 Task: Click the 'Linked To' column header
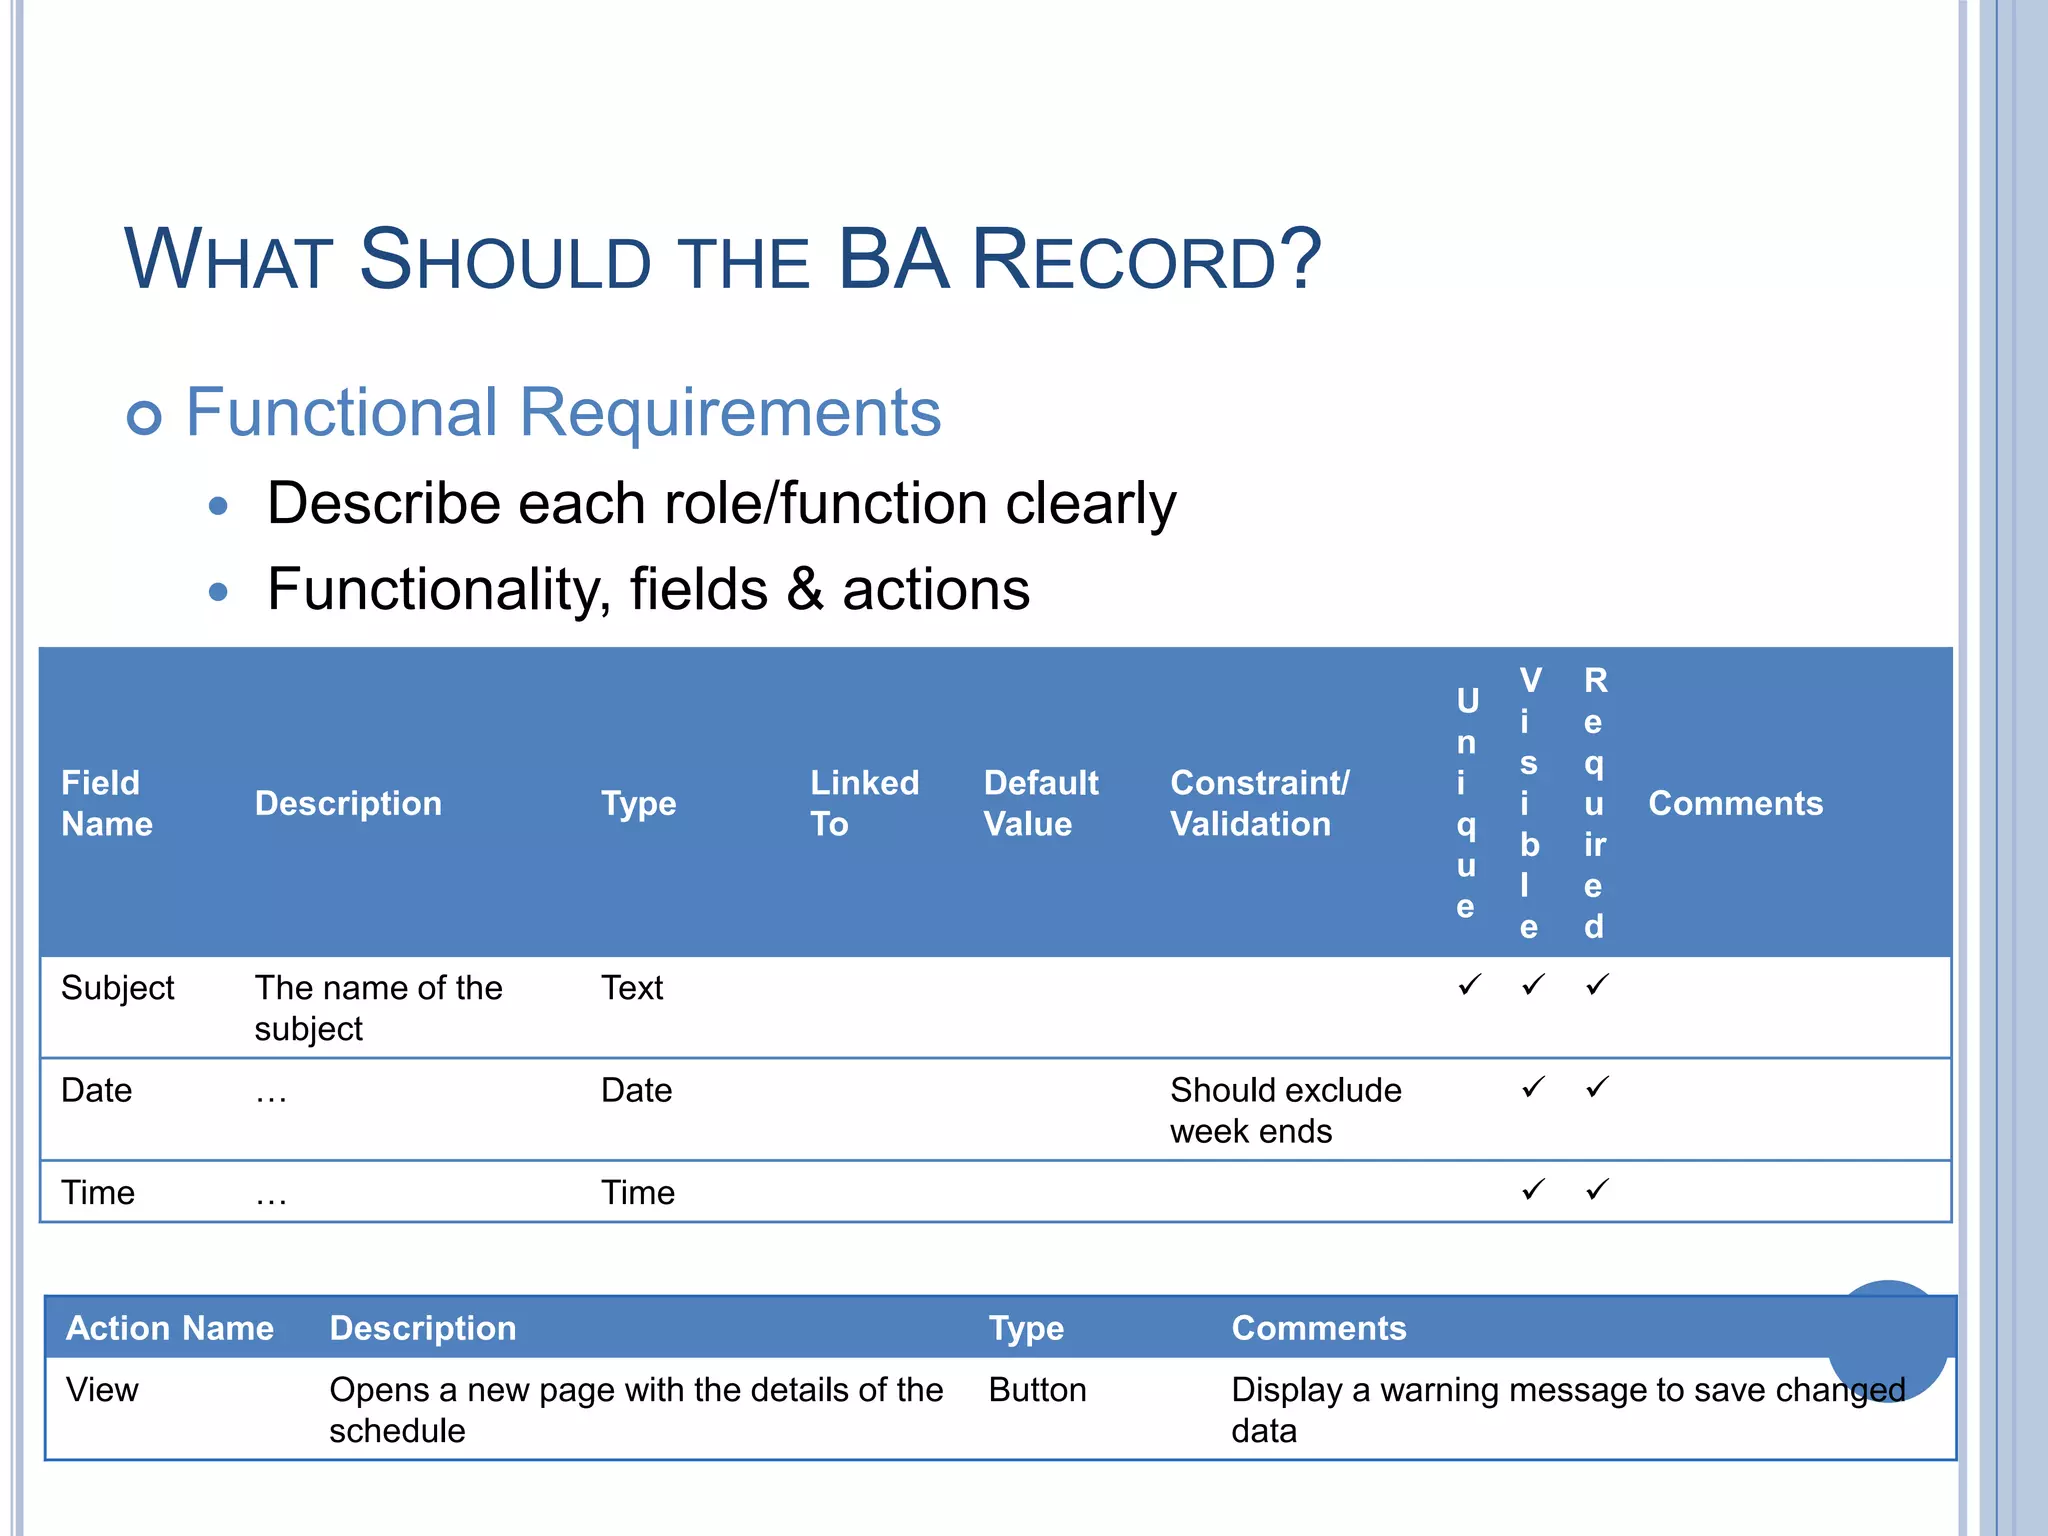(x=865, y=803)
